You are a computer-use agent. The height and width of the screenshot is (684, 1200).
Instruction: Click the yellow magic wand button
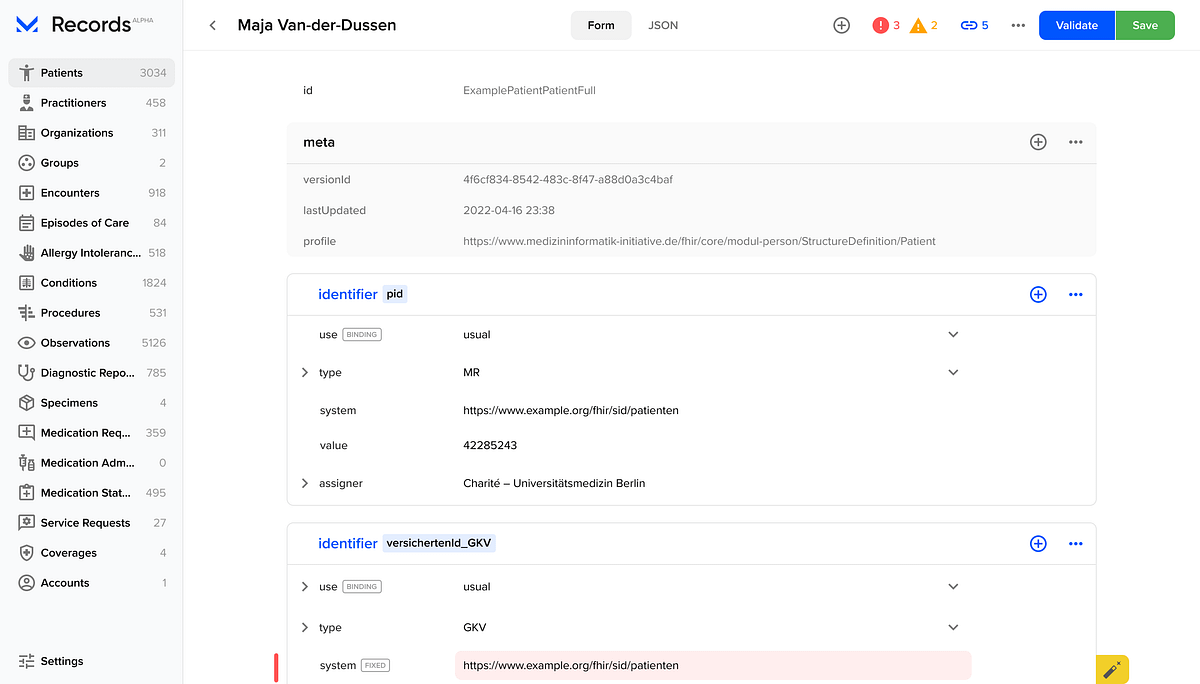(x=1112, y=670)
